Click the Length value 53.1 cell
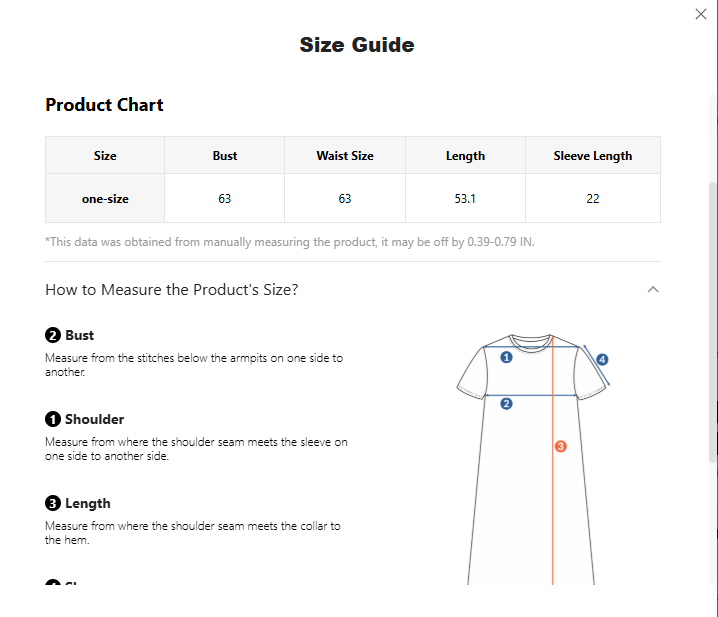Image resolution: width=718 pixels, height=617 pixels. [x=465, y=198]
